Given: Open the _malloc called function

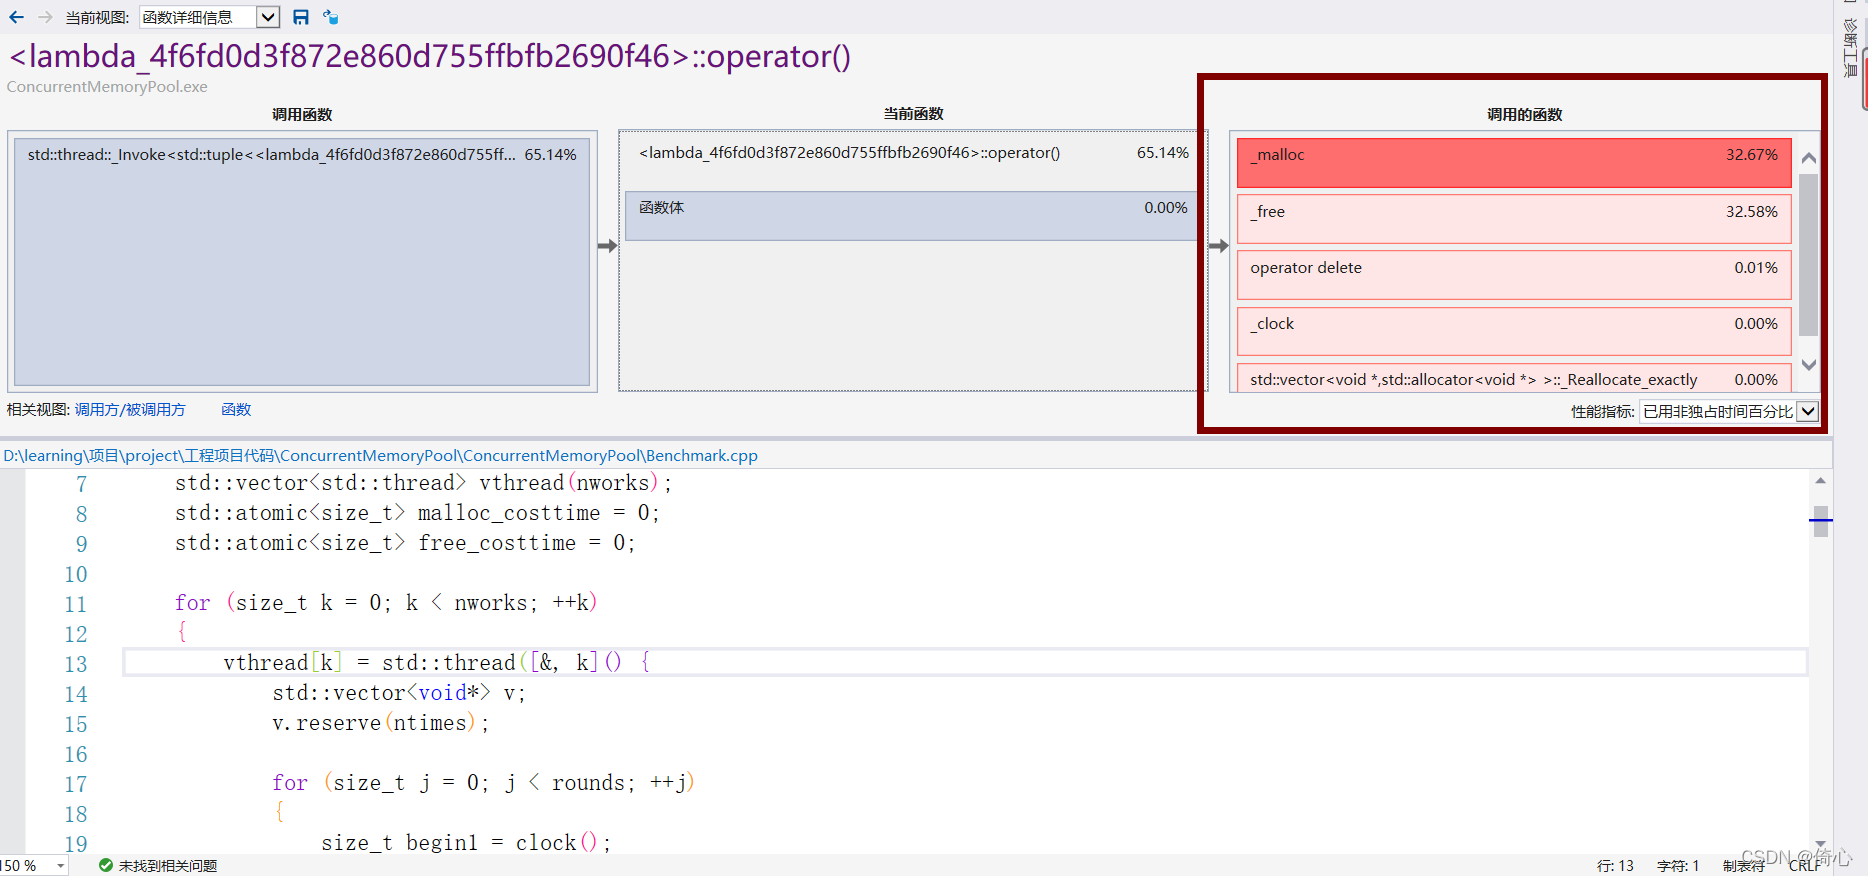Looking at the screenshot, I should coord(1514,162).
